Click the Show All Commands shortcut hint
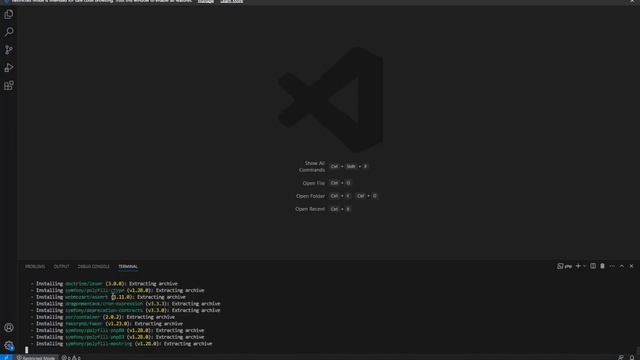 coord(333,167)
